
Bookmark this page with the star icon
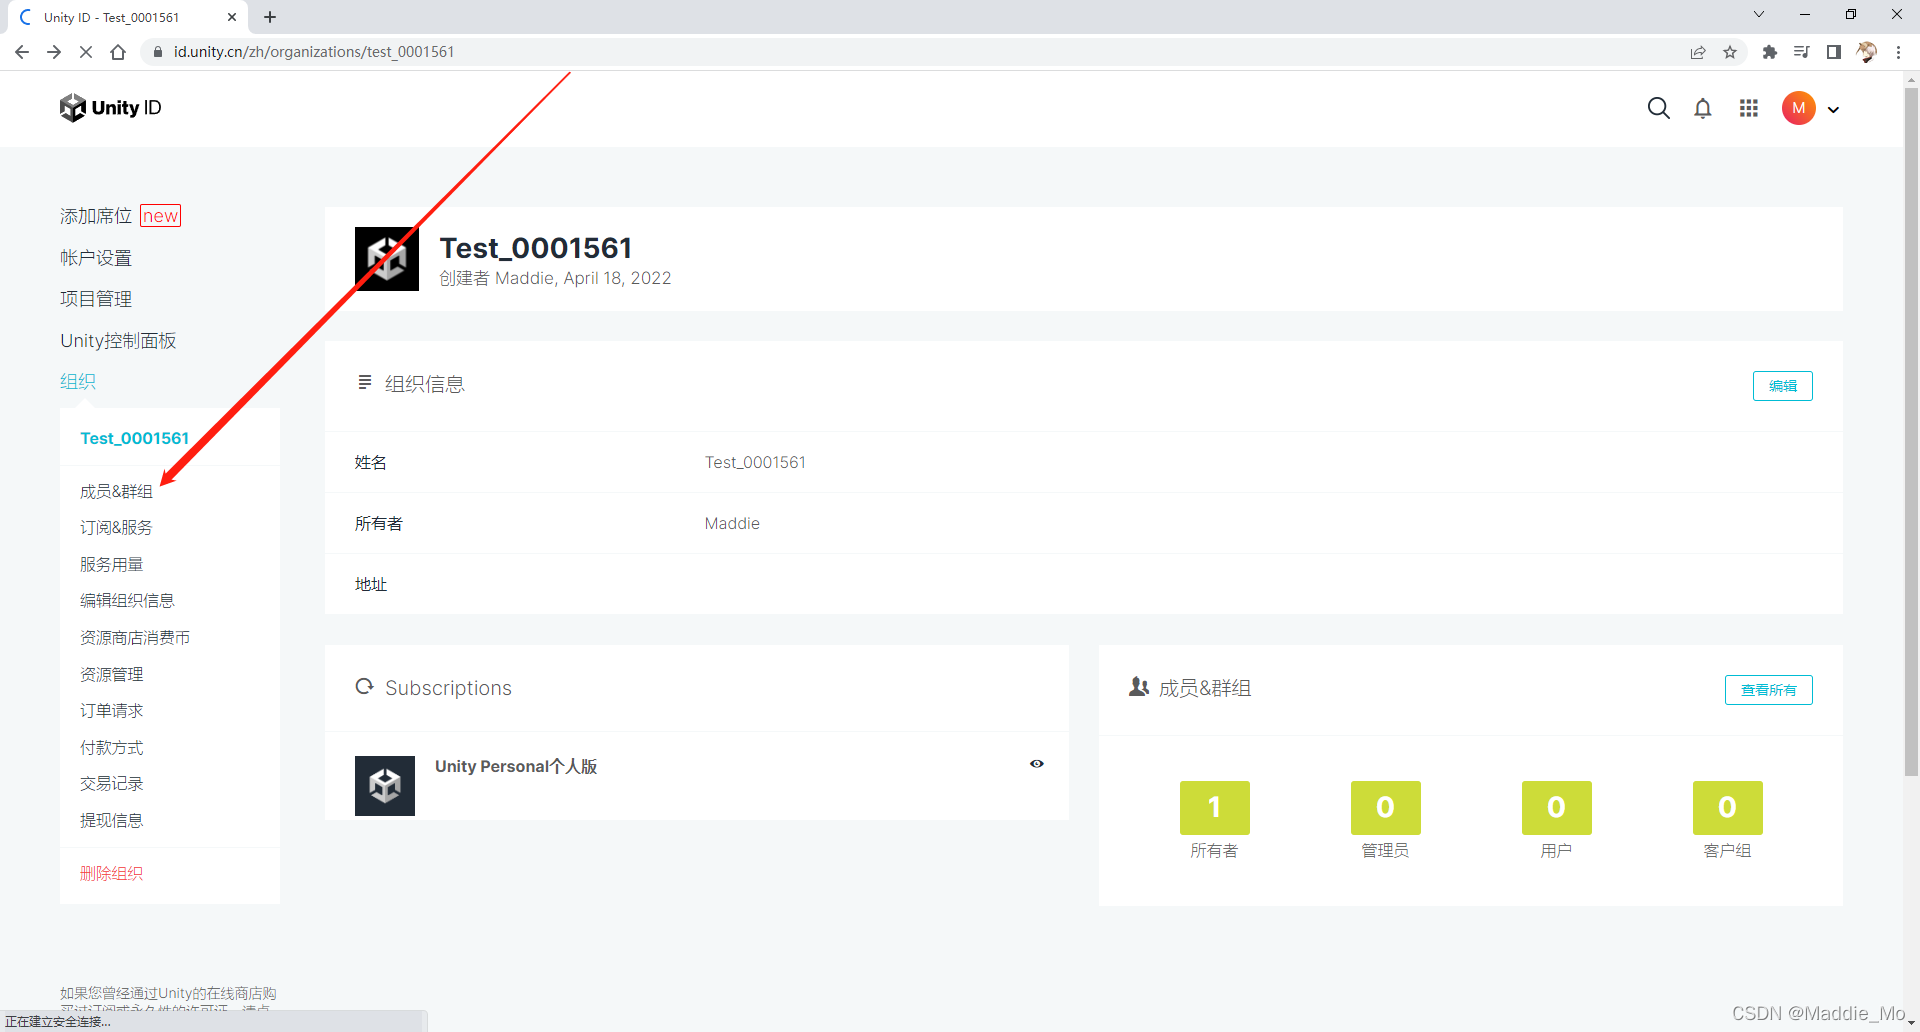tap(1730, 52)
